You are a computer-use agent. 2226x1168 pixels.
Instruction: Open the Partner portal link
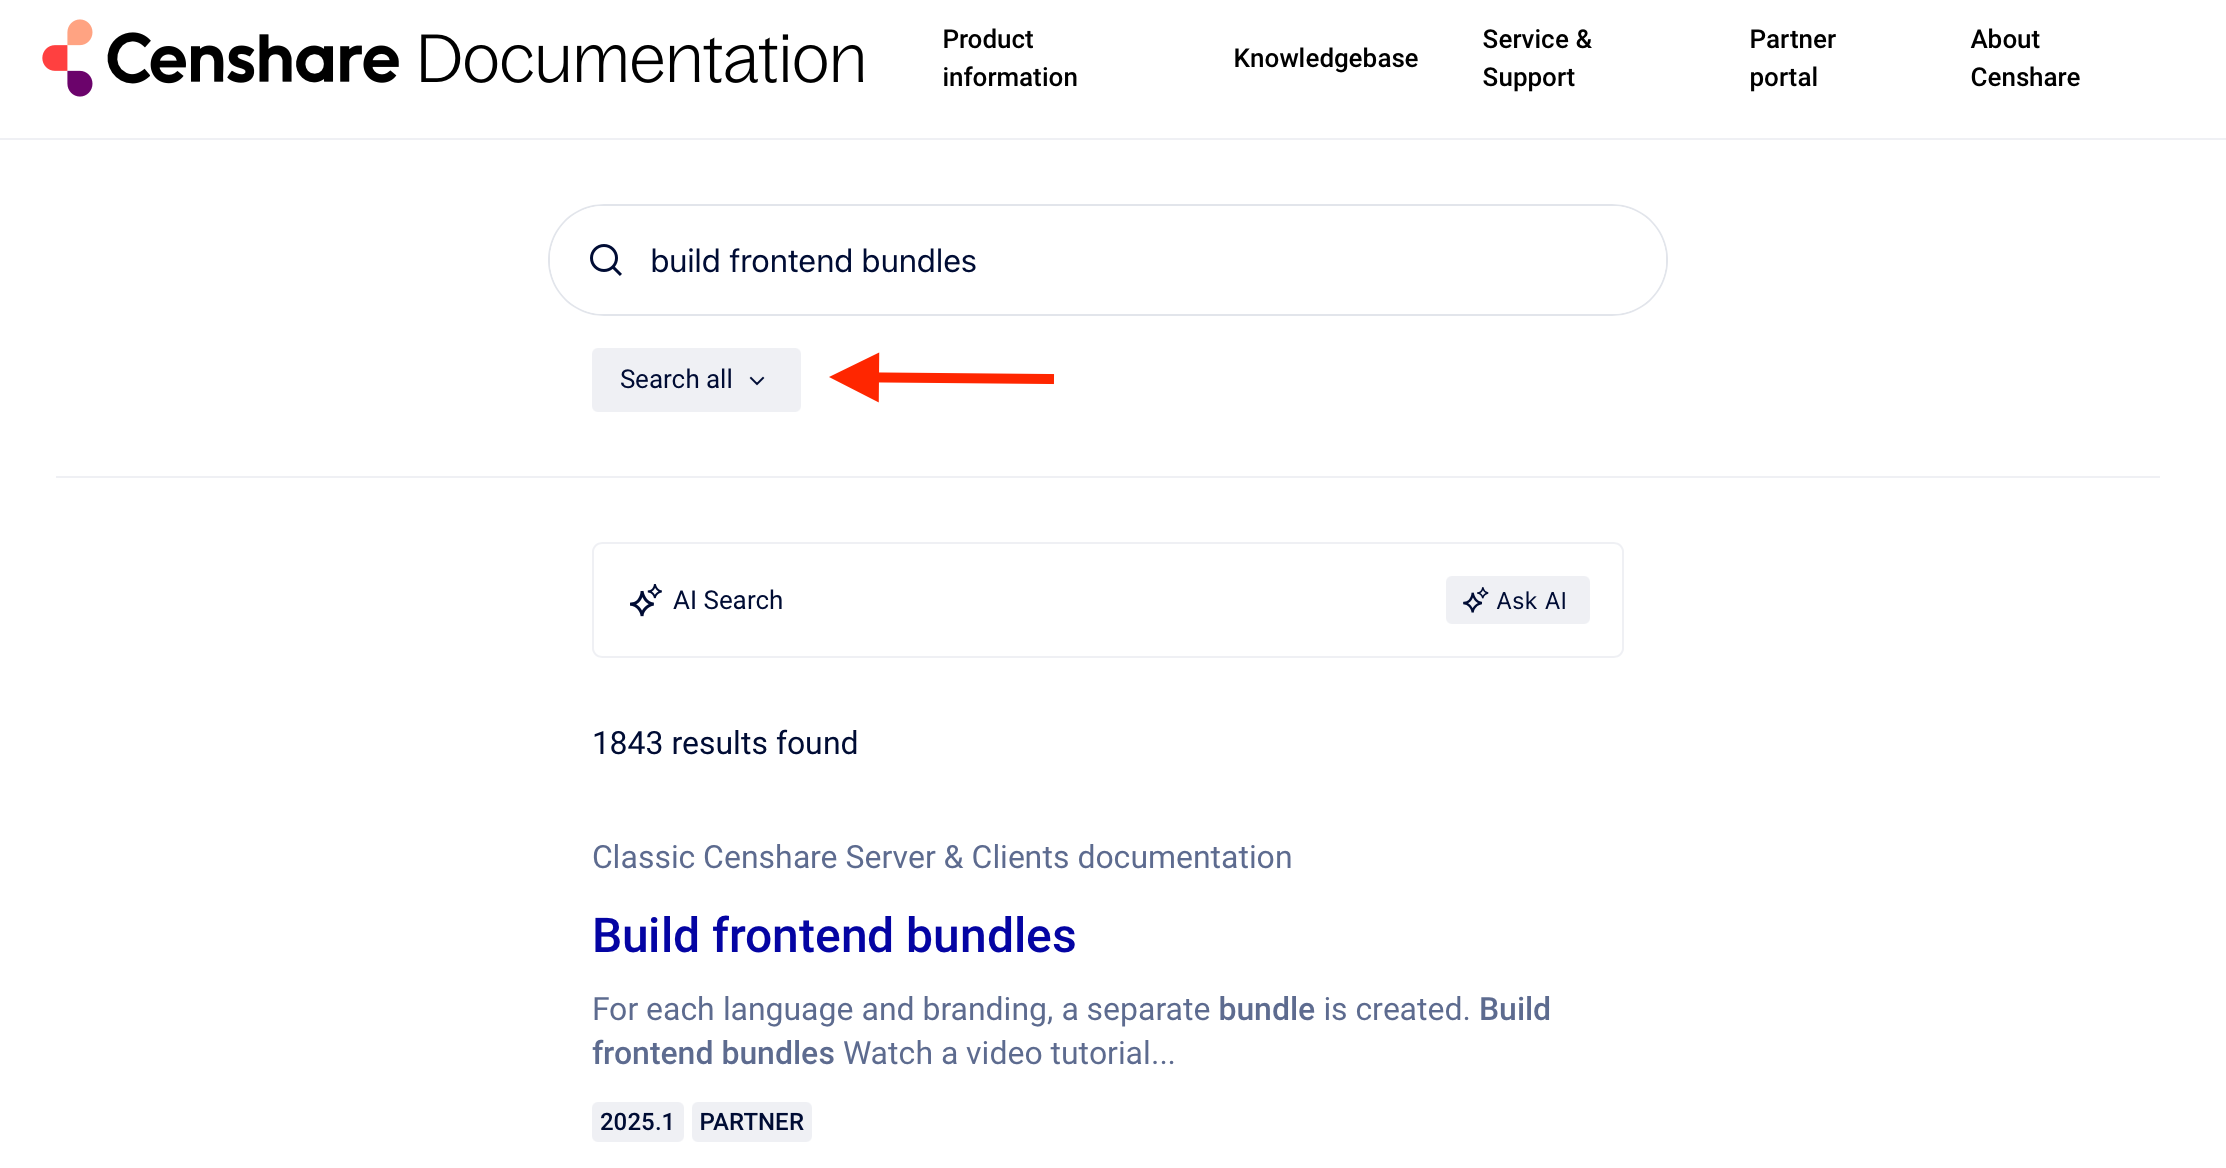1792,58
